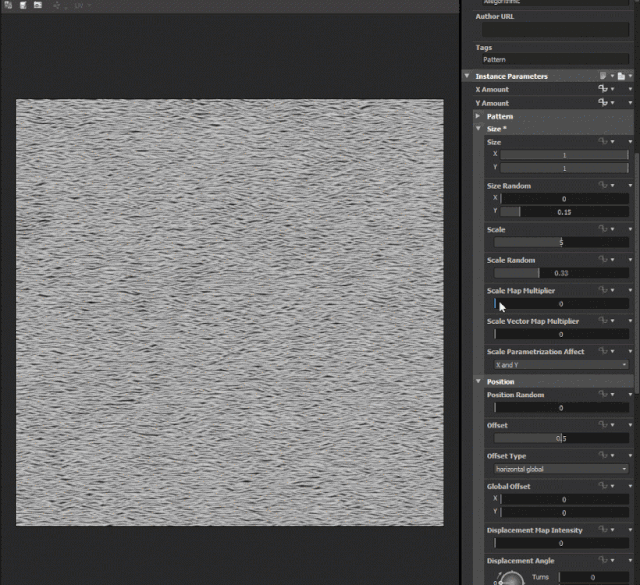Screen dimensions: 640x585
Task: Open the Scale Parametrization Affect 'X and Y' dropdown
Action: click(561, 365)
